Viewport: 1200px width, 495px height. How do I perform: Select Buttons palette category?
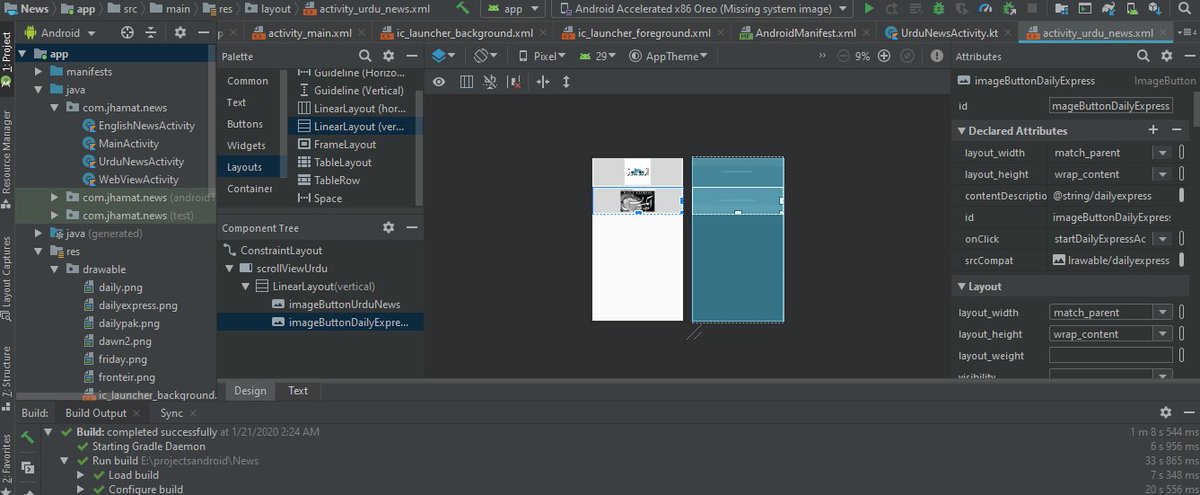(x=245, y=124)
